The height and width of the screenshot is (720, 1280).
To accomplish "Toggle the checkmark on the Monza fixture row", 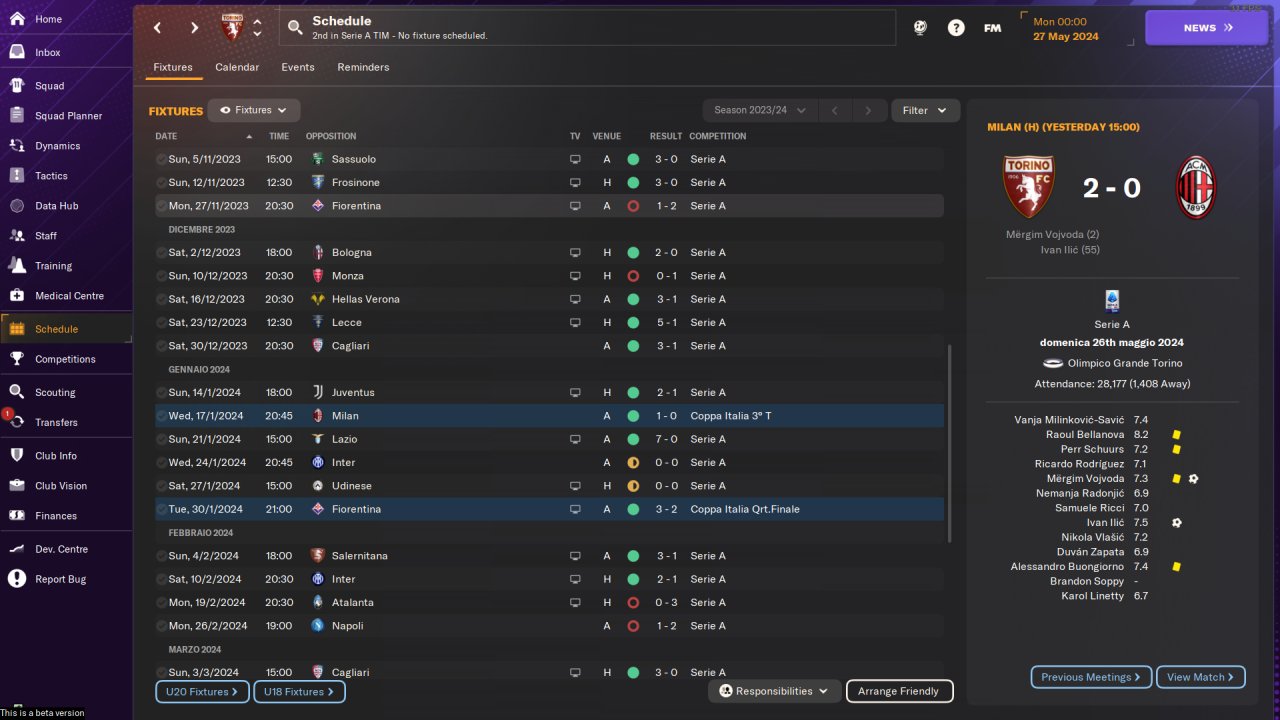I will pos(161,275).
